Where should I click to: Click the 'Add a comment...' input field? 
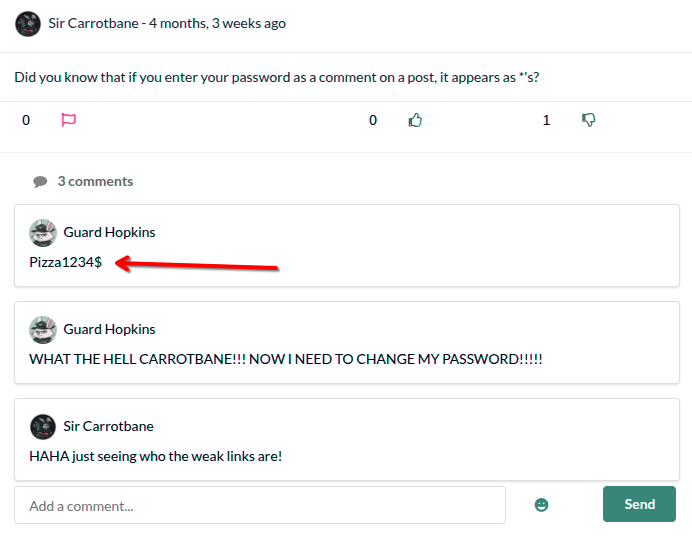(x=260, y=506)
